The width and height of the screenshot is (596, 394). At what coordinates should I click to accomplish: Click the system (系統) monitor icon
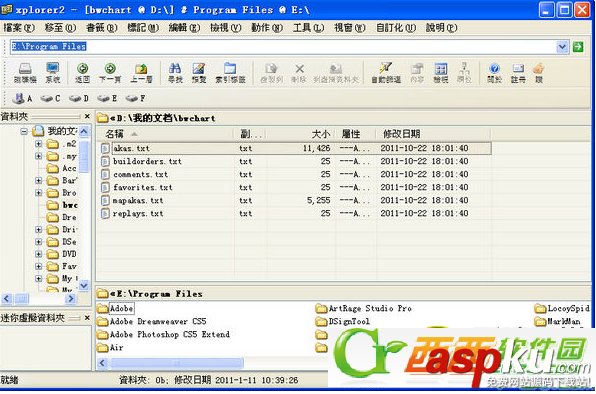(x=52, y=73)
